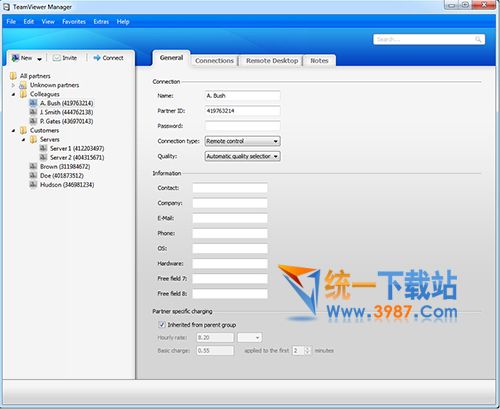This screenshot has height=409, width=500.
Task: Select Hudson (346981234) entry
Action: pos(67,184)
